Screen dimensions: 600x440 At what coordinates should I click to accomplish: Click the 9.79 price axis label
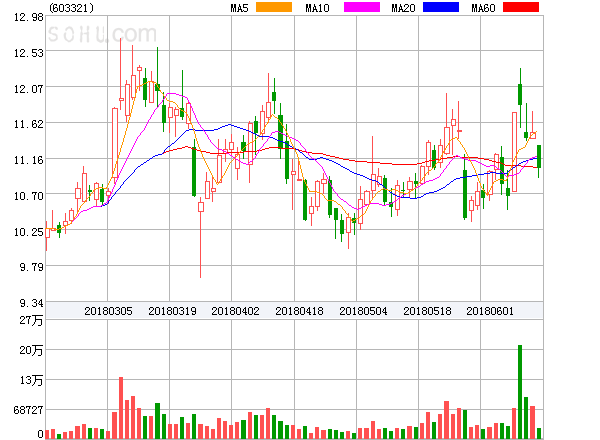(x=32, y=267)
